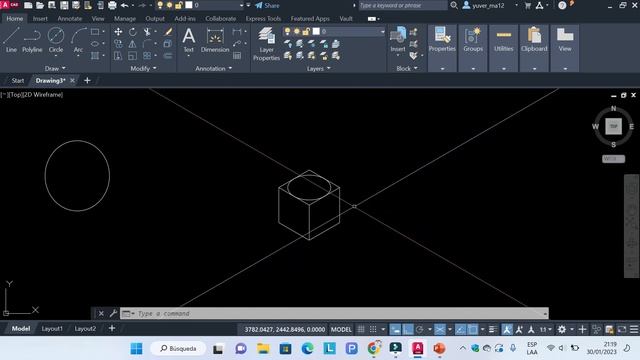Activate the Move tool

118,32
